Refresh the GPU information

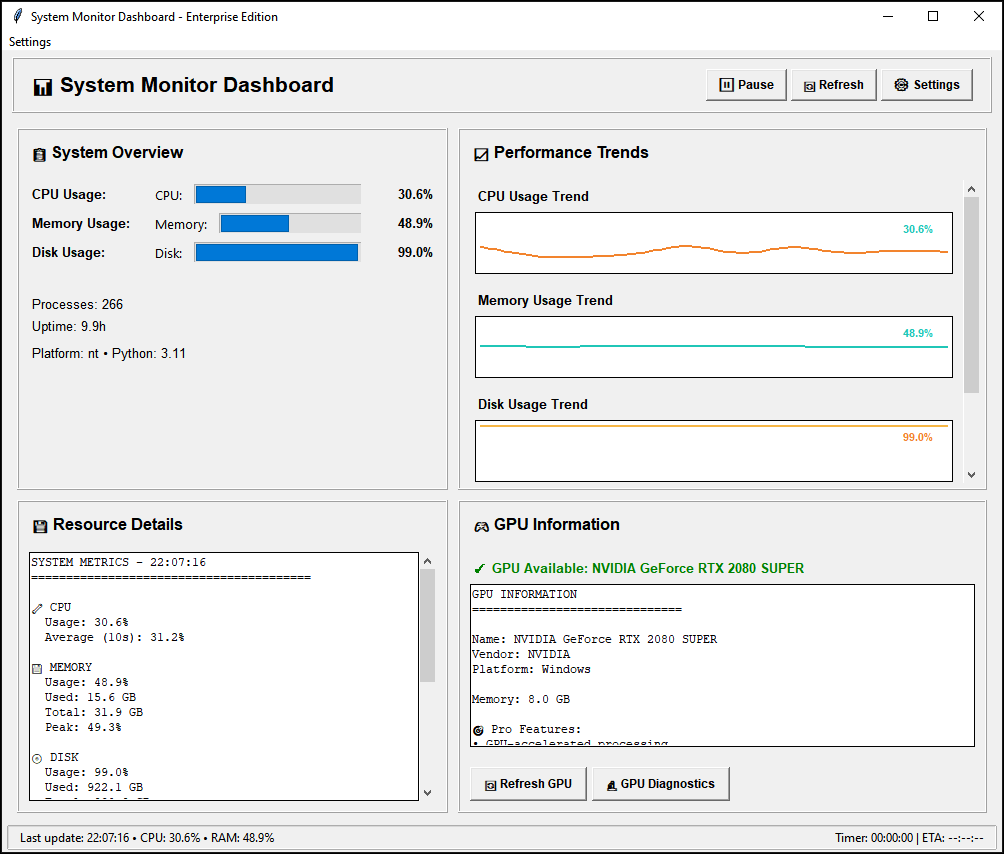527,784
